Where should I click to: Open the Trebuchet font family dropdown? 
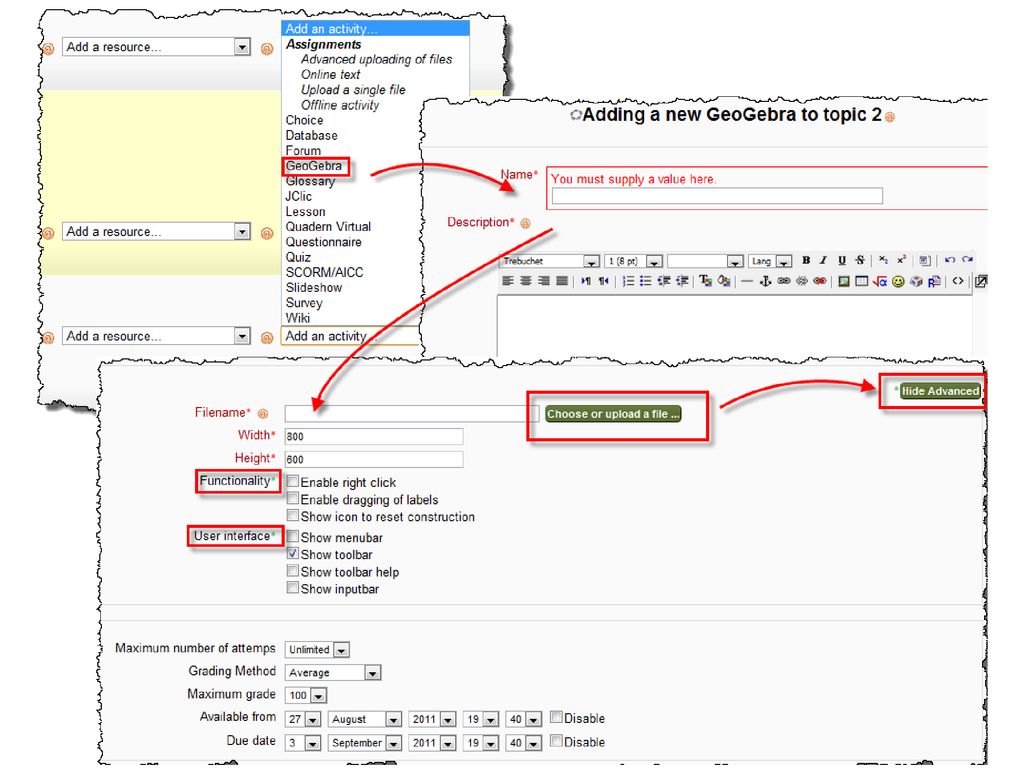click(550, 261)
